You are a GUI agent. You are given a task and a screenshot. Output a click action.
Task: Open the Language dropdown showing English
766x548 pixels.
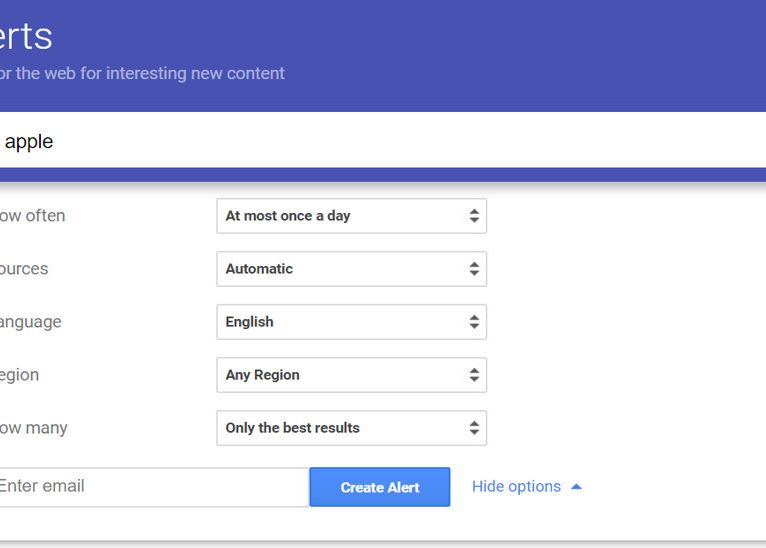tap(340, 322)
